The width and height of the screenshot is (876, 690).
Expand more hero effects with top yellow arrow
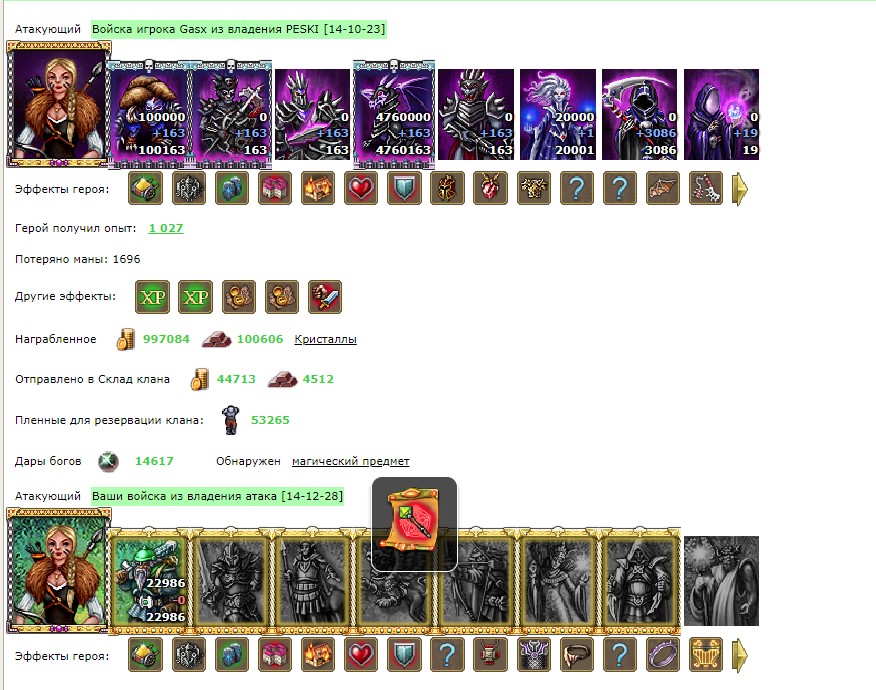tap(740, 189)
